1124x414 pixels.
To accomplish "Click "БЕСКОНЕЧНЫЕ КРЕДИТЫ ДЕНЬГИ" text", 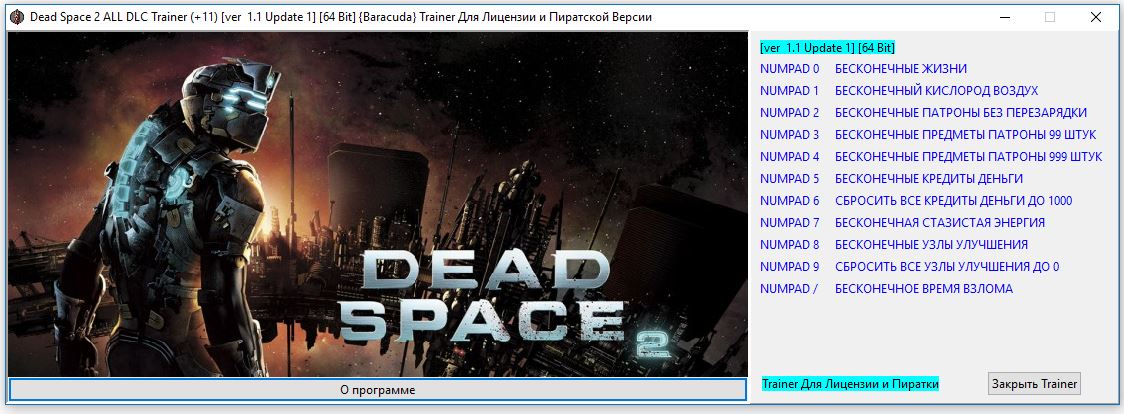I will point(929,178).
